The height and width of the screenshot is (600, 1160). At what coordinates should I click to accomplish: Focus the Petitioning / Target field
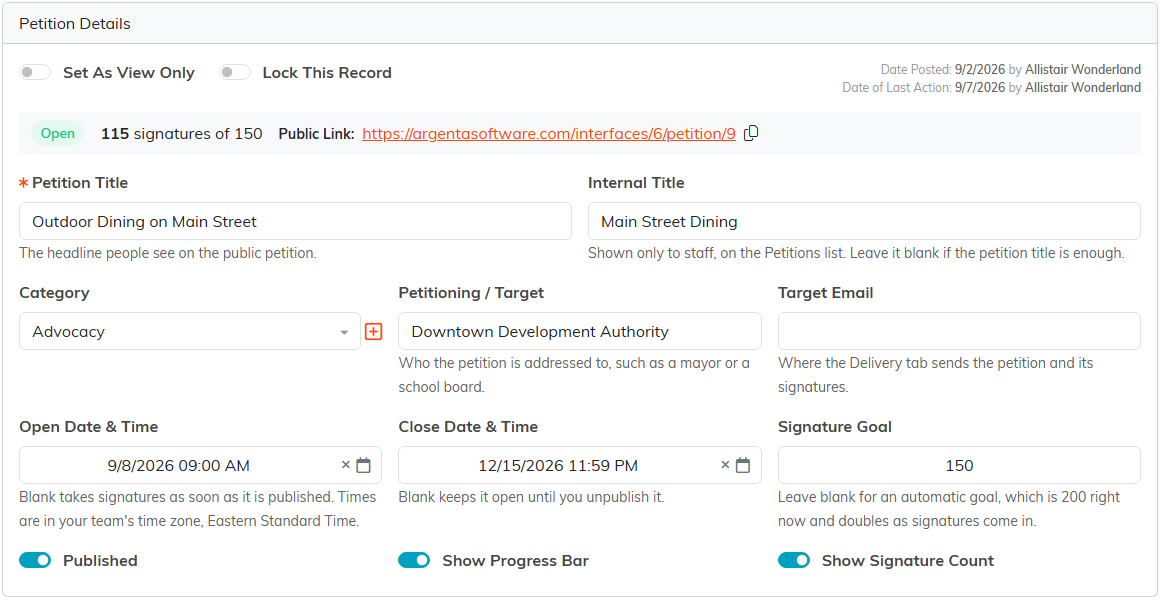[x=580, y=331]
